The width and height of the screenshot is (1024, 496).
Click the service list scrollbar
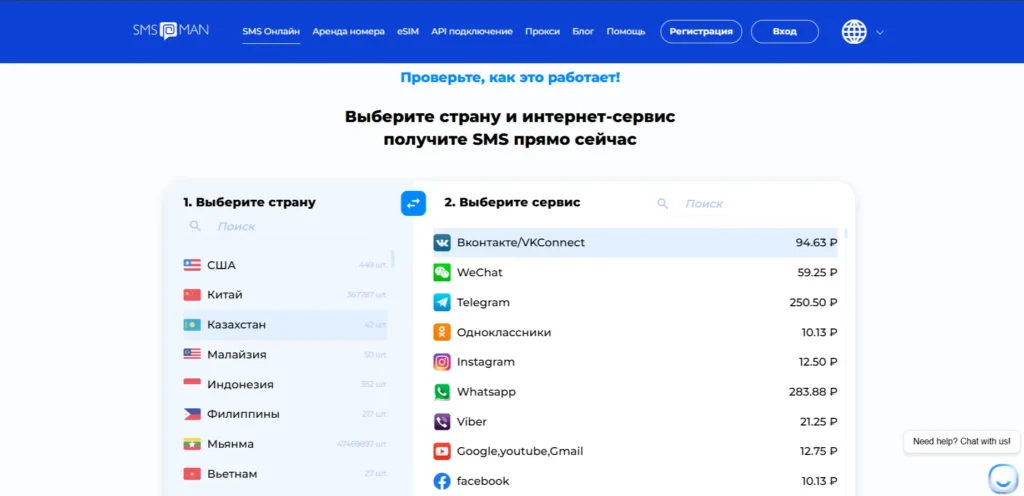[x=846, y=233]
